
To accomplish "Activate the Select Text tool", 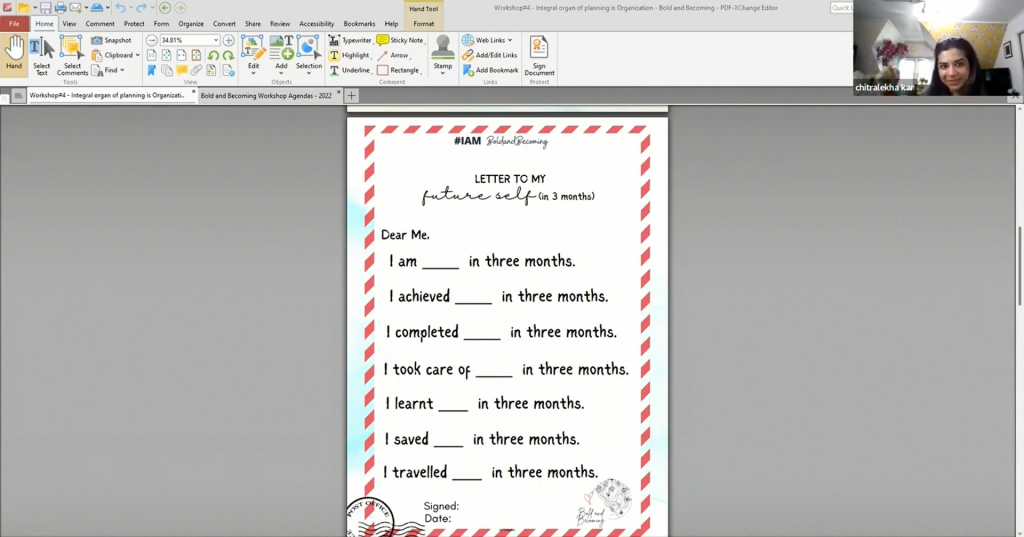I will pyautogui.click(x=41, y=54).
